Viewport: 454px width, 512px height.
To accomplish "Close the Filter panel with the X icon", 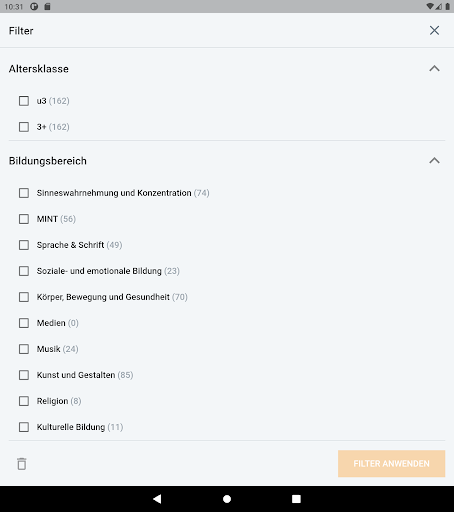I will pos(434,30).
